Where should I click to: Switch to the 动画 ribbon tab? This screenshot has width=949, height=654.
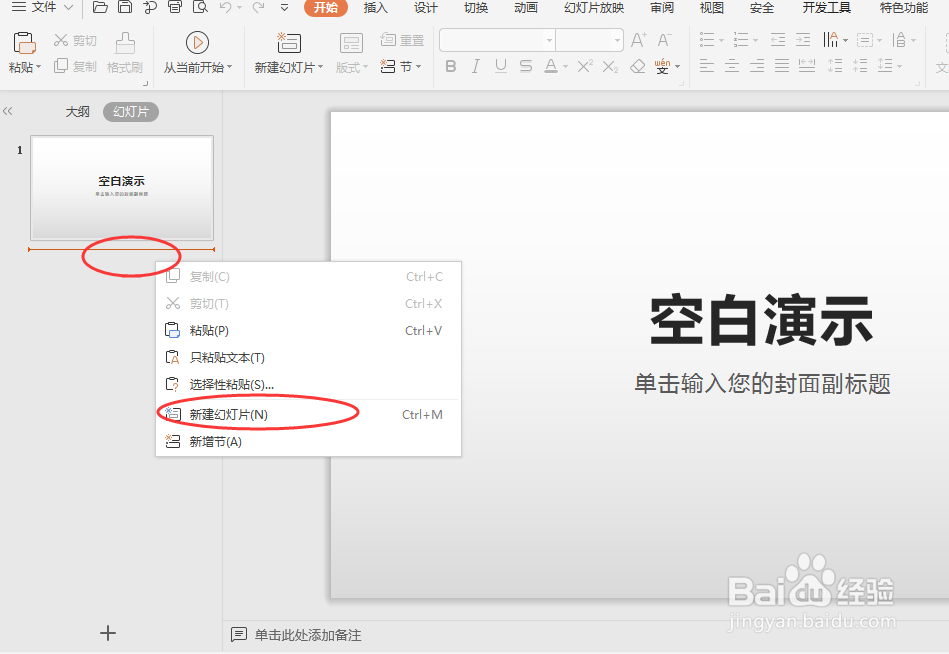[525, 9]
